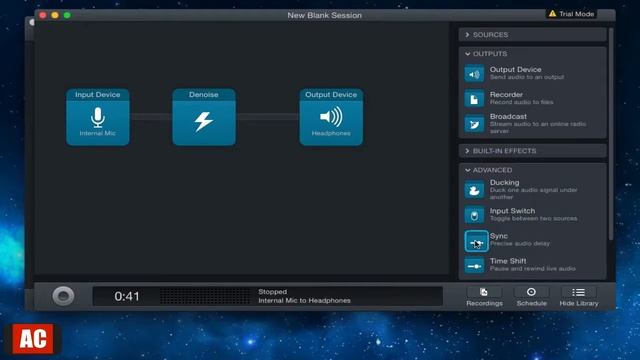This screenshot has width=640, height=360.
Task: Minimize the window with the yellow button
Action: 55,16
